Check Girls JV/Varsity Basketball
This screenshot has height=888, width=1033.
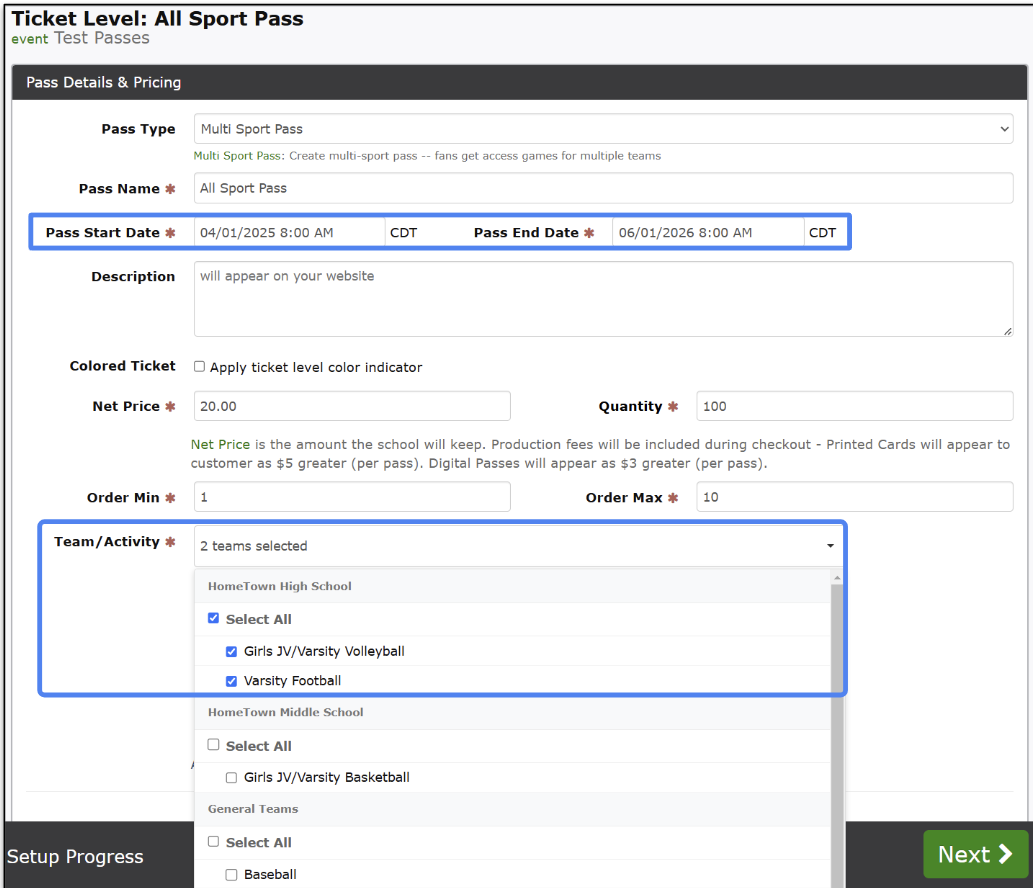[232, 777]
